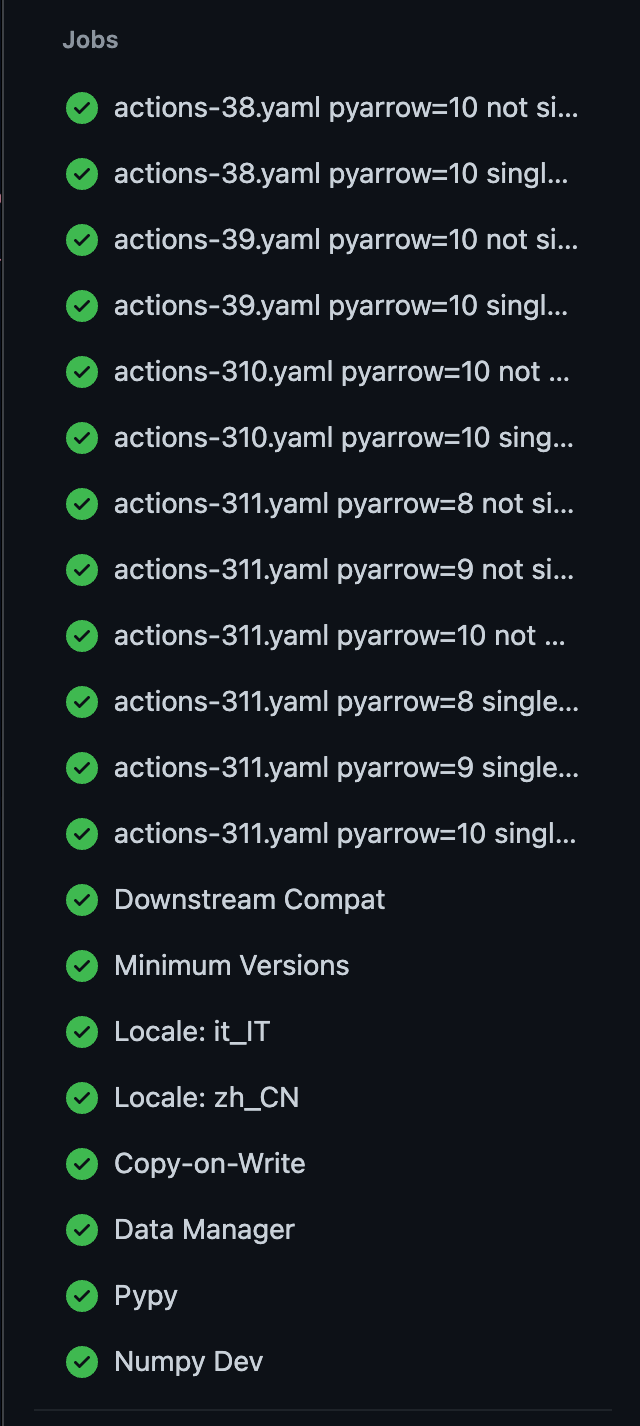This screenshot has width=640, height=1426.
Task: Click success icon next to Copy-on-Write
Action: pyautogui.click(x=81, y=1164)
